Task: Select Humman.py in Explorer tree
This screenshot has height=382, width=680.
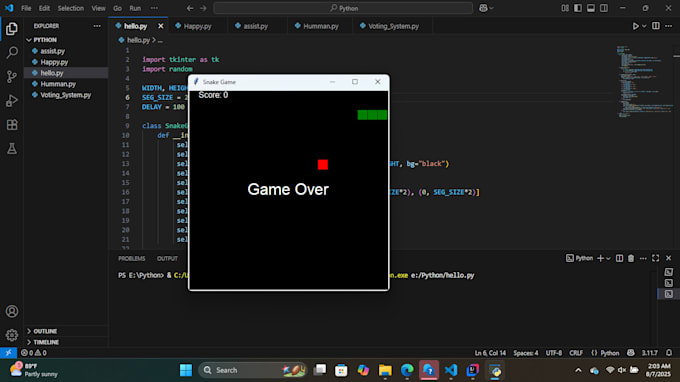Action: [66, 84]
